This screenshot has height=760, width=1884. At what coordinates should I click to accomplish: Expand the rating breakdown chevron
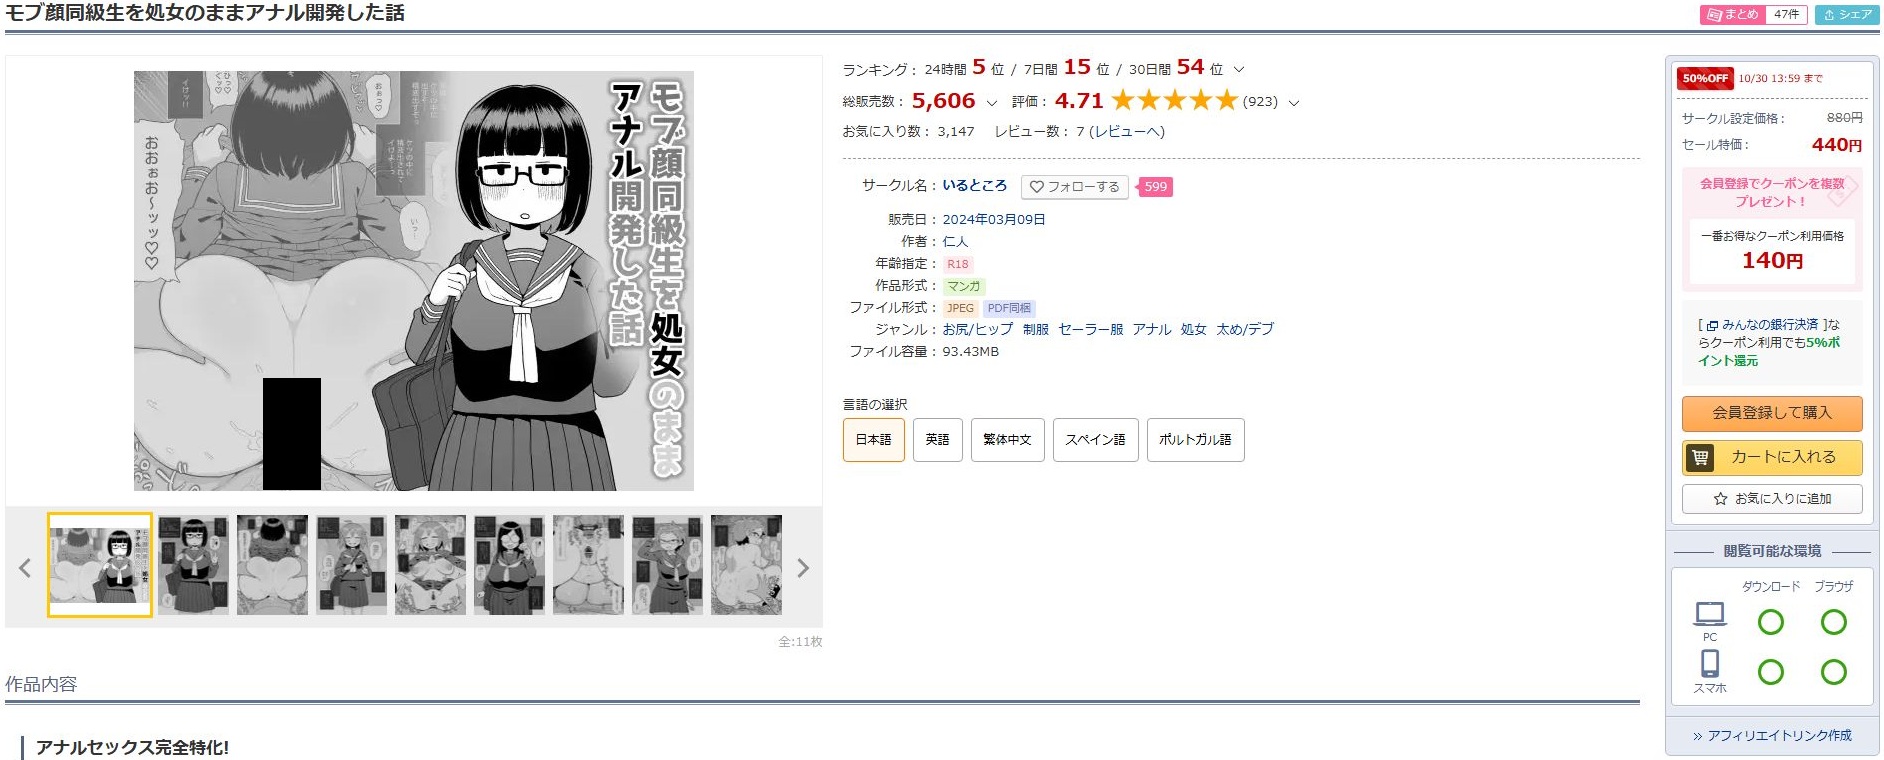point(1293,103)
